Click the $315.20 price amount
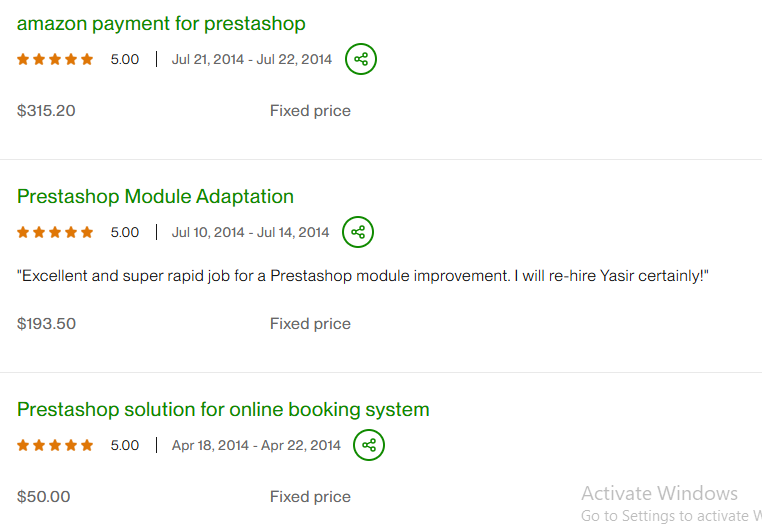 (x=46, y=111)
